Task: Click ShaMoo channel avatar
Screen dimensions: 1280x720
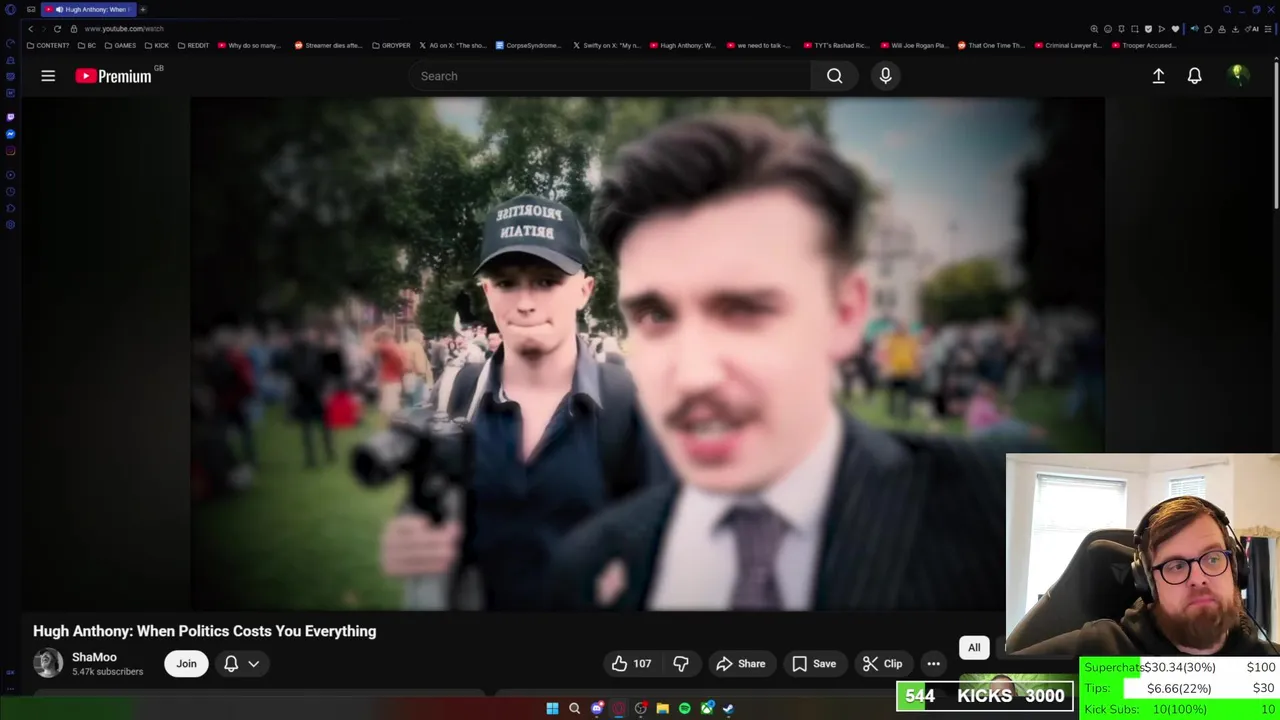Action: [48, 663]
